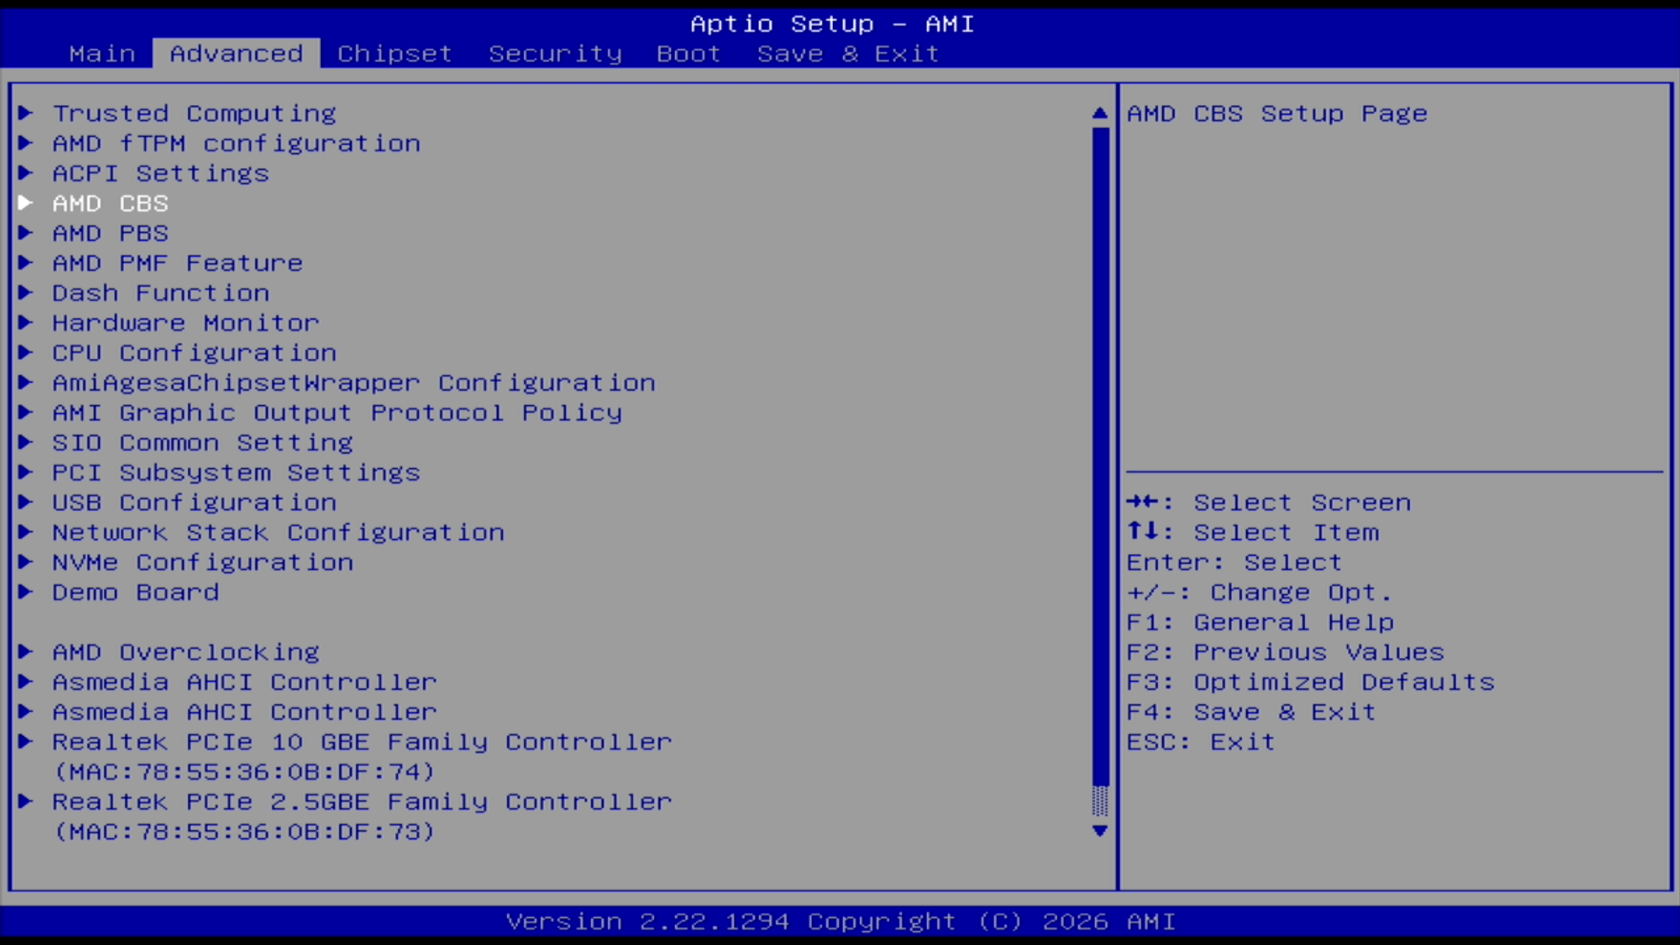Click the arrow beside NVMe Configuration
The height and width of the screenshot is (945, 1680).
(26, 562)
